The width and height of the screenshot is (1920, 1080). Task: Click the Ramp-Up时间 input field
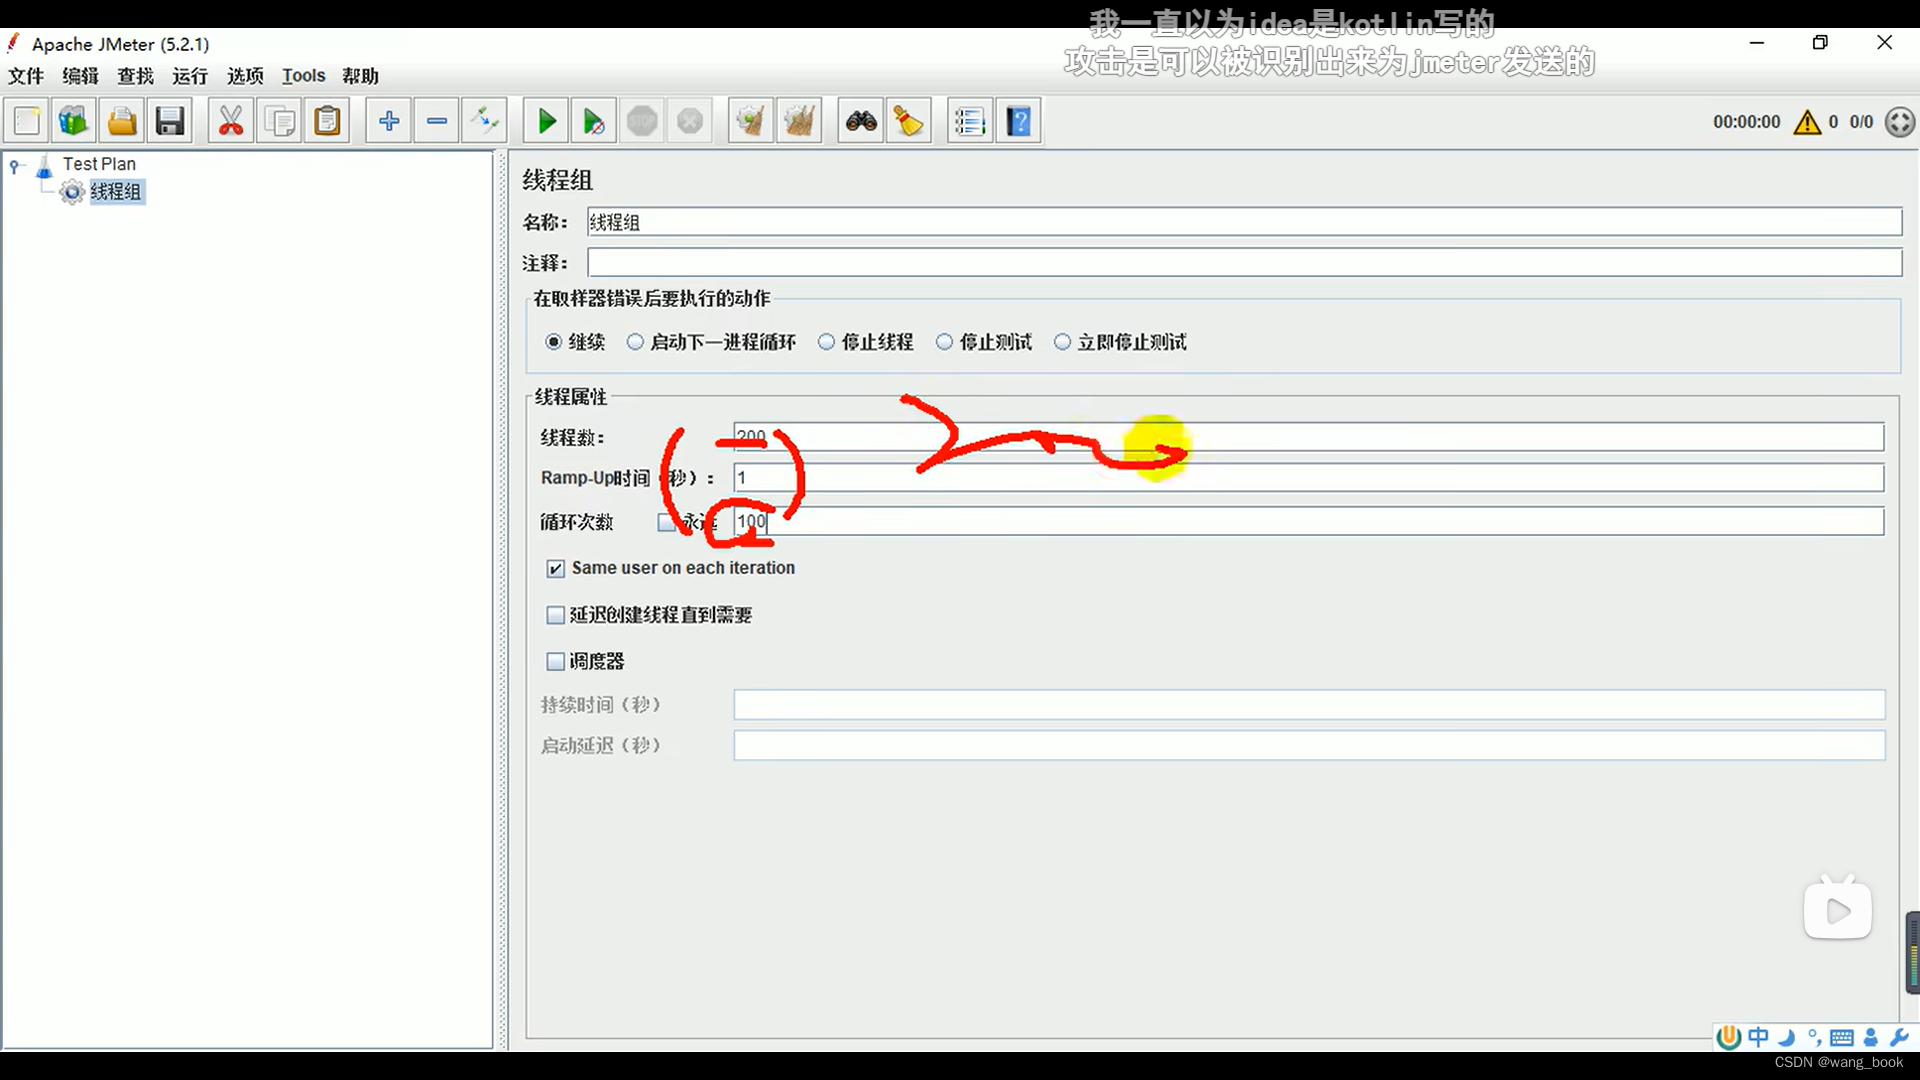(1309, 478)
